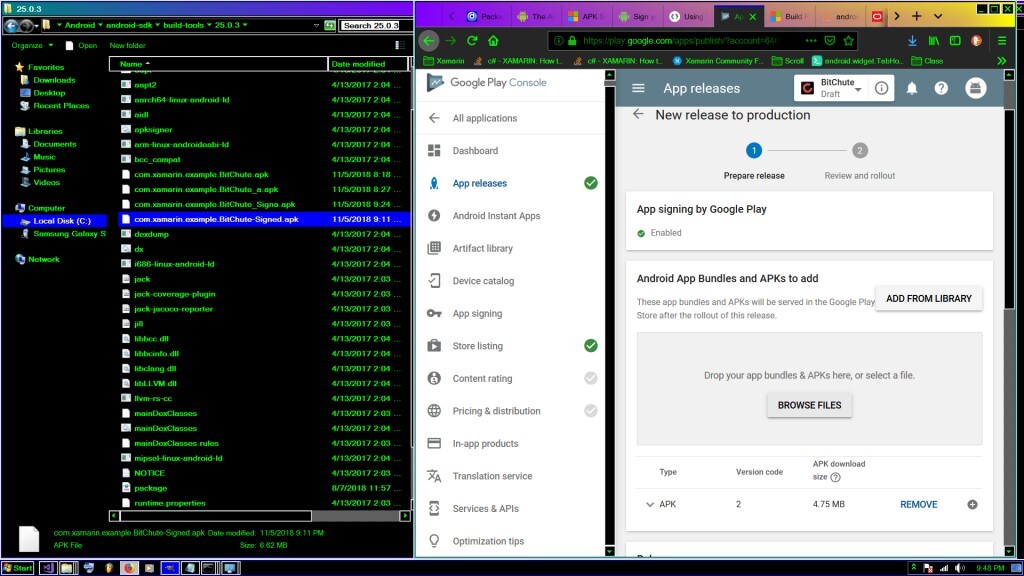Click the help question mark icon
This screenshot has height=576, width=1024.
(941, 88)
